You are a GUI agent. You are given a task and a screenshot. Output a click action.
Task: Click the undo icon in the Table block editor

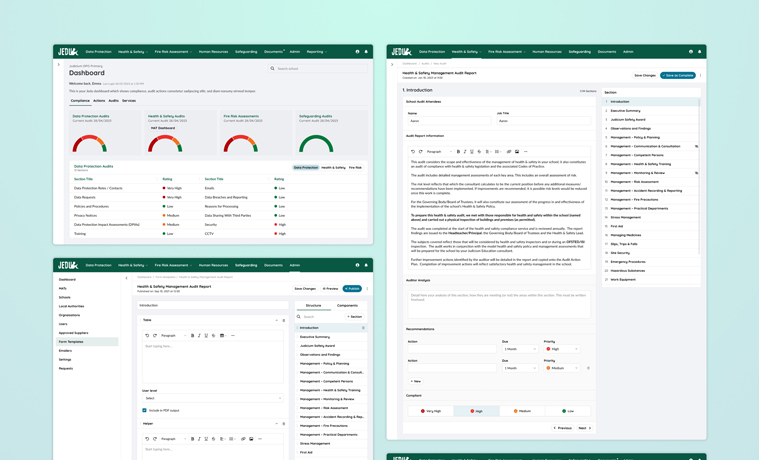pyautogui.click(x=147, y=336)
